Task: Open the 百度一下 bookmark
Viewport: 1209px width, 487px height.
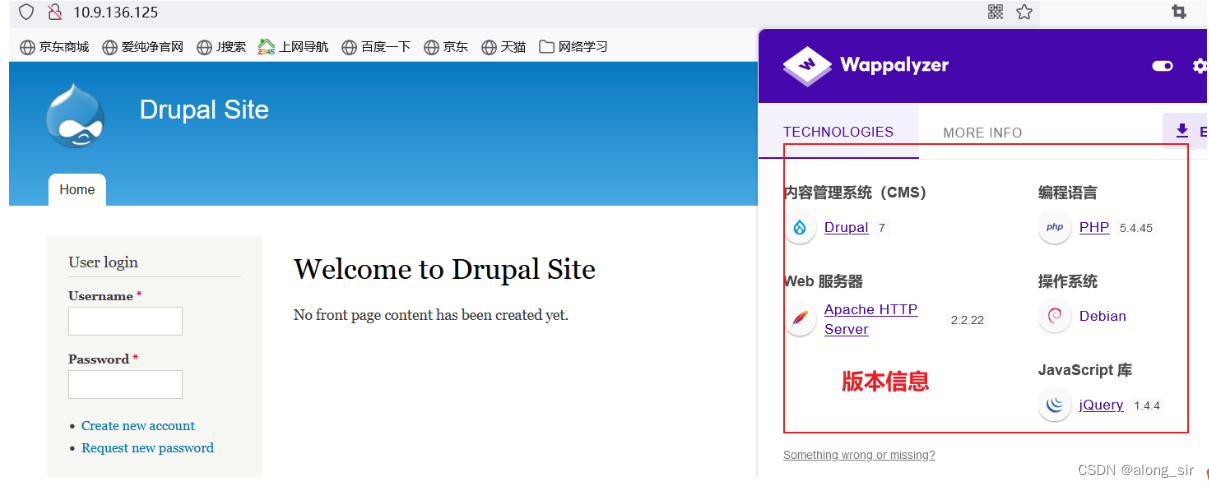Action: click(x=376, y=47)
